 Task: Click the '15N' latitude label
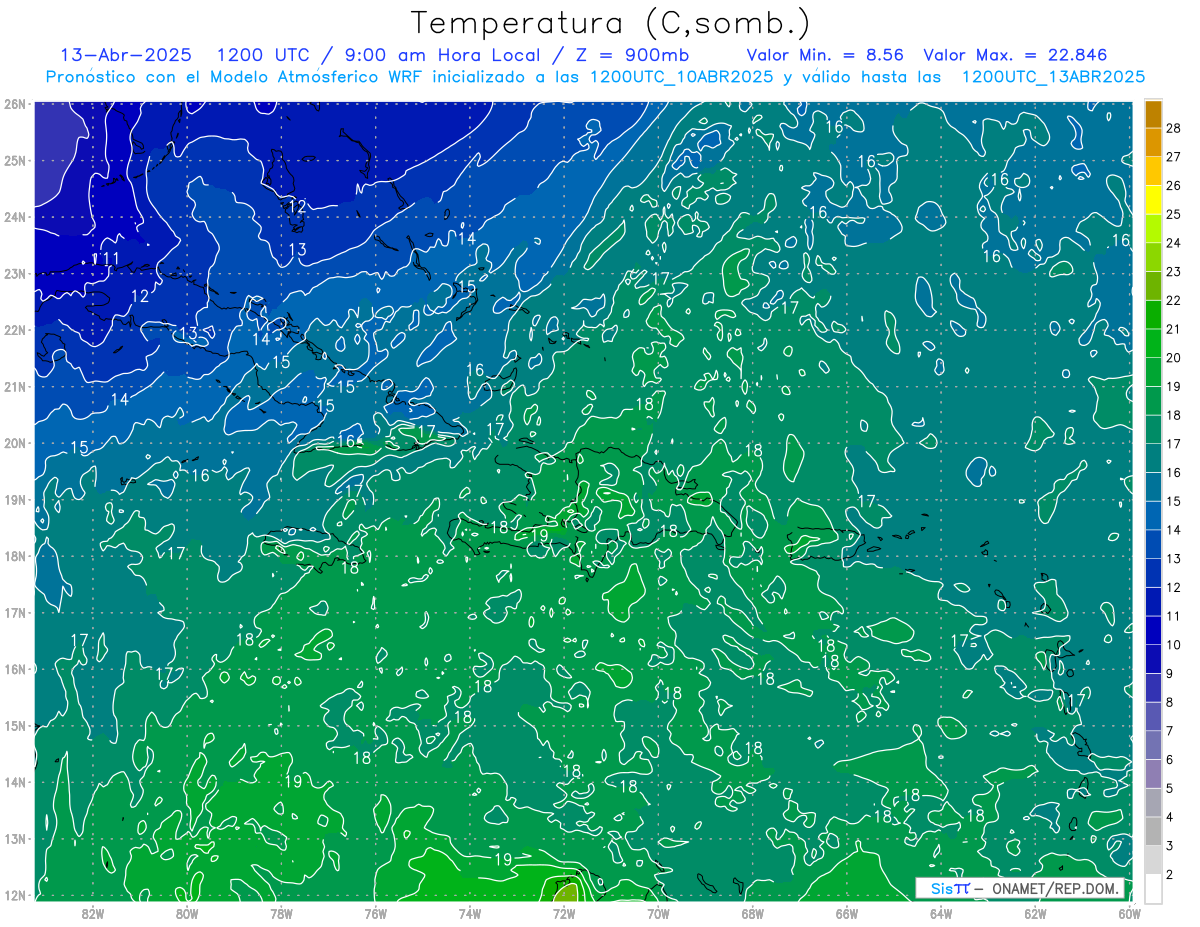point(14,725)
